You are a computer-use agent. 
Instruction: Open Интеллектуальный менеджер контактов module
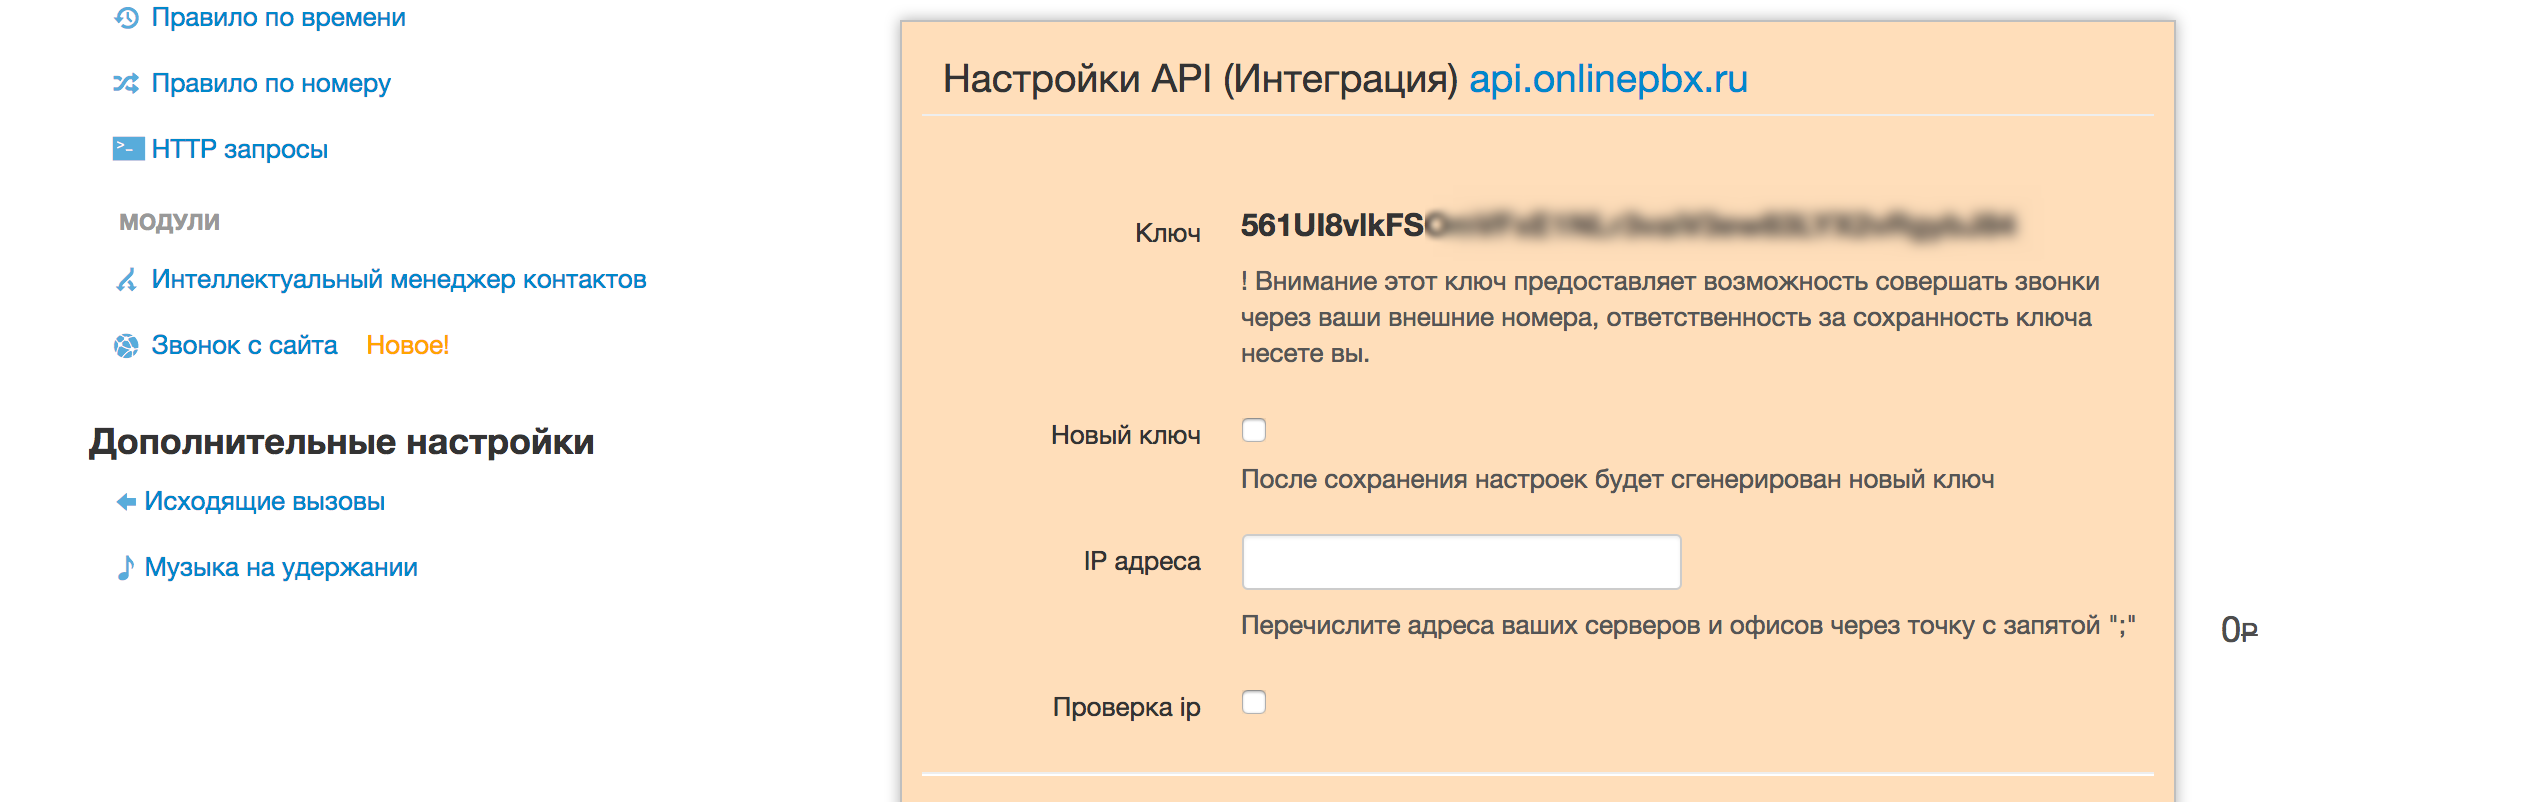[399, 279]
